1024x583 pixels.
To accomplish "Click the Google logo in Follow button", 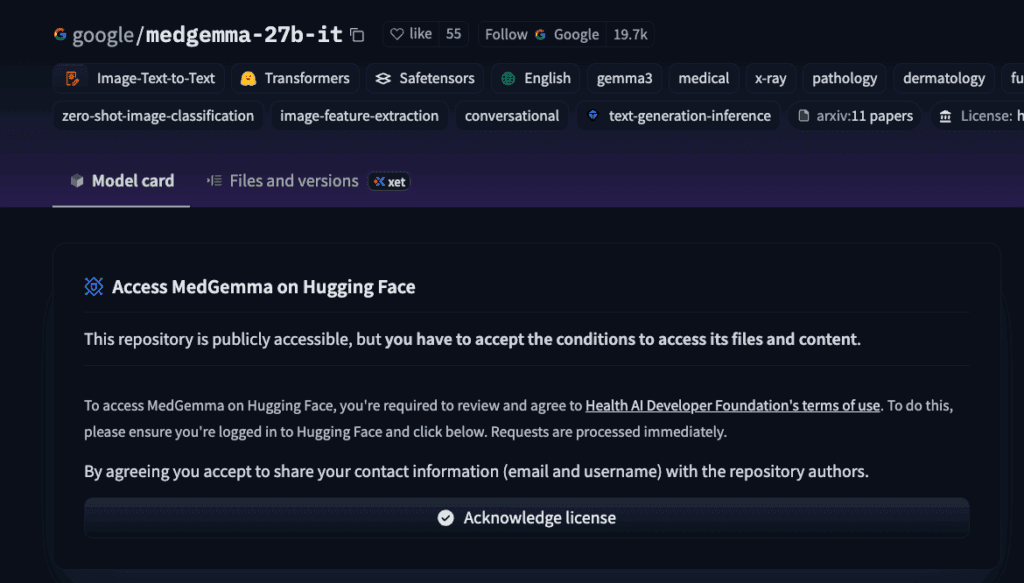I will (540, 34).
